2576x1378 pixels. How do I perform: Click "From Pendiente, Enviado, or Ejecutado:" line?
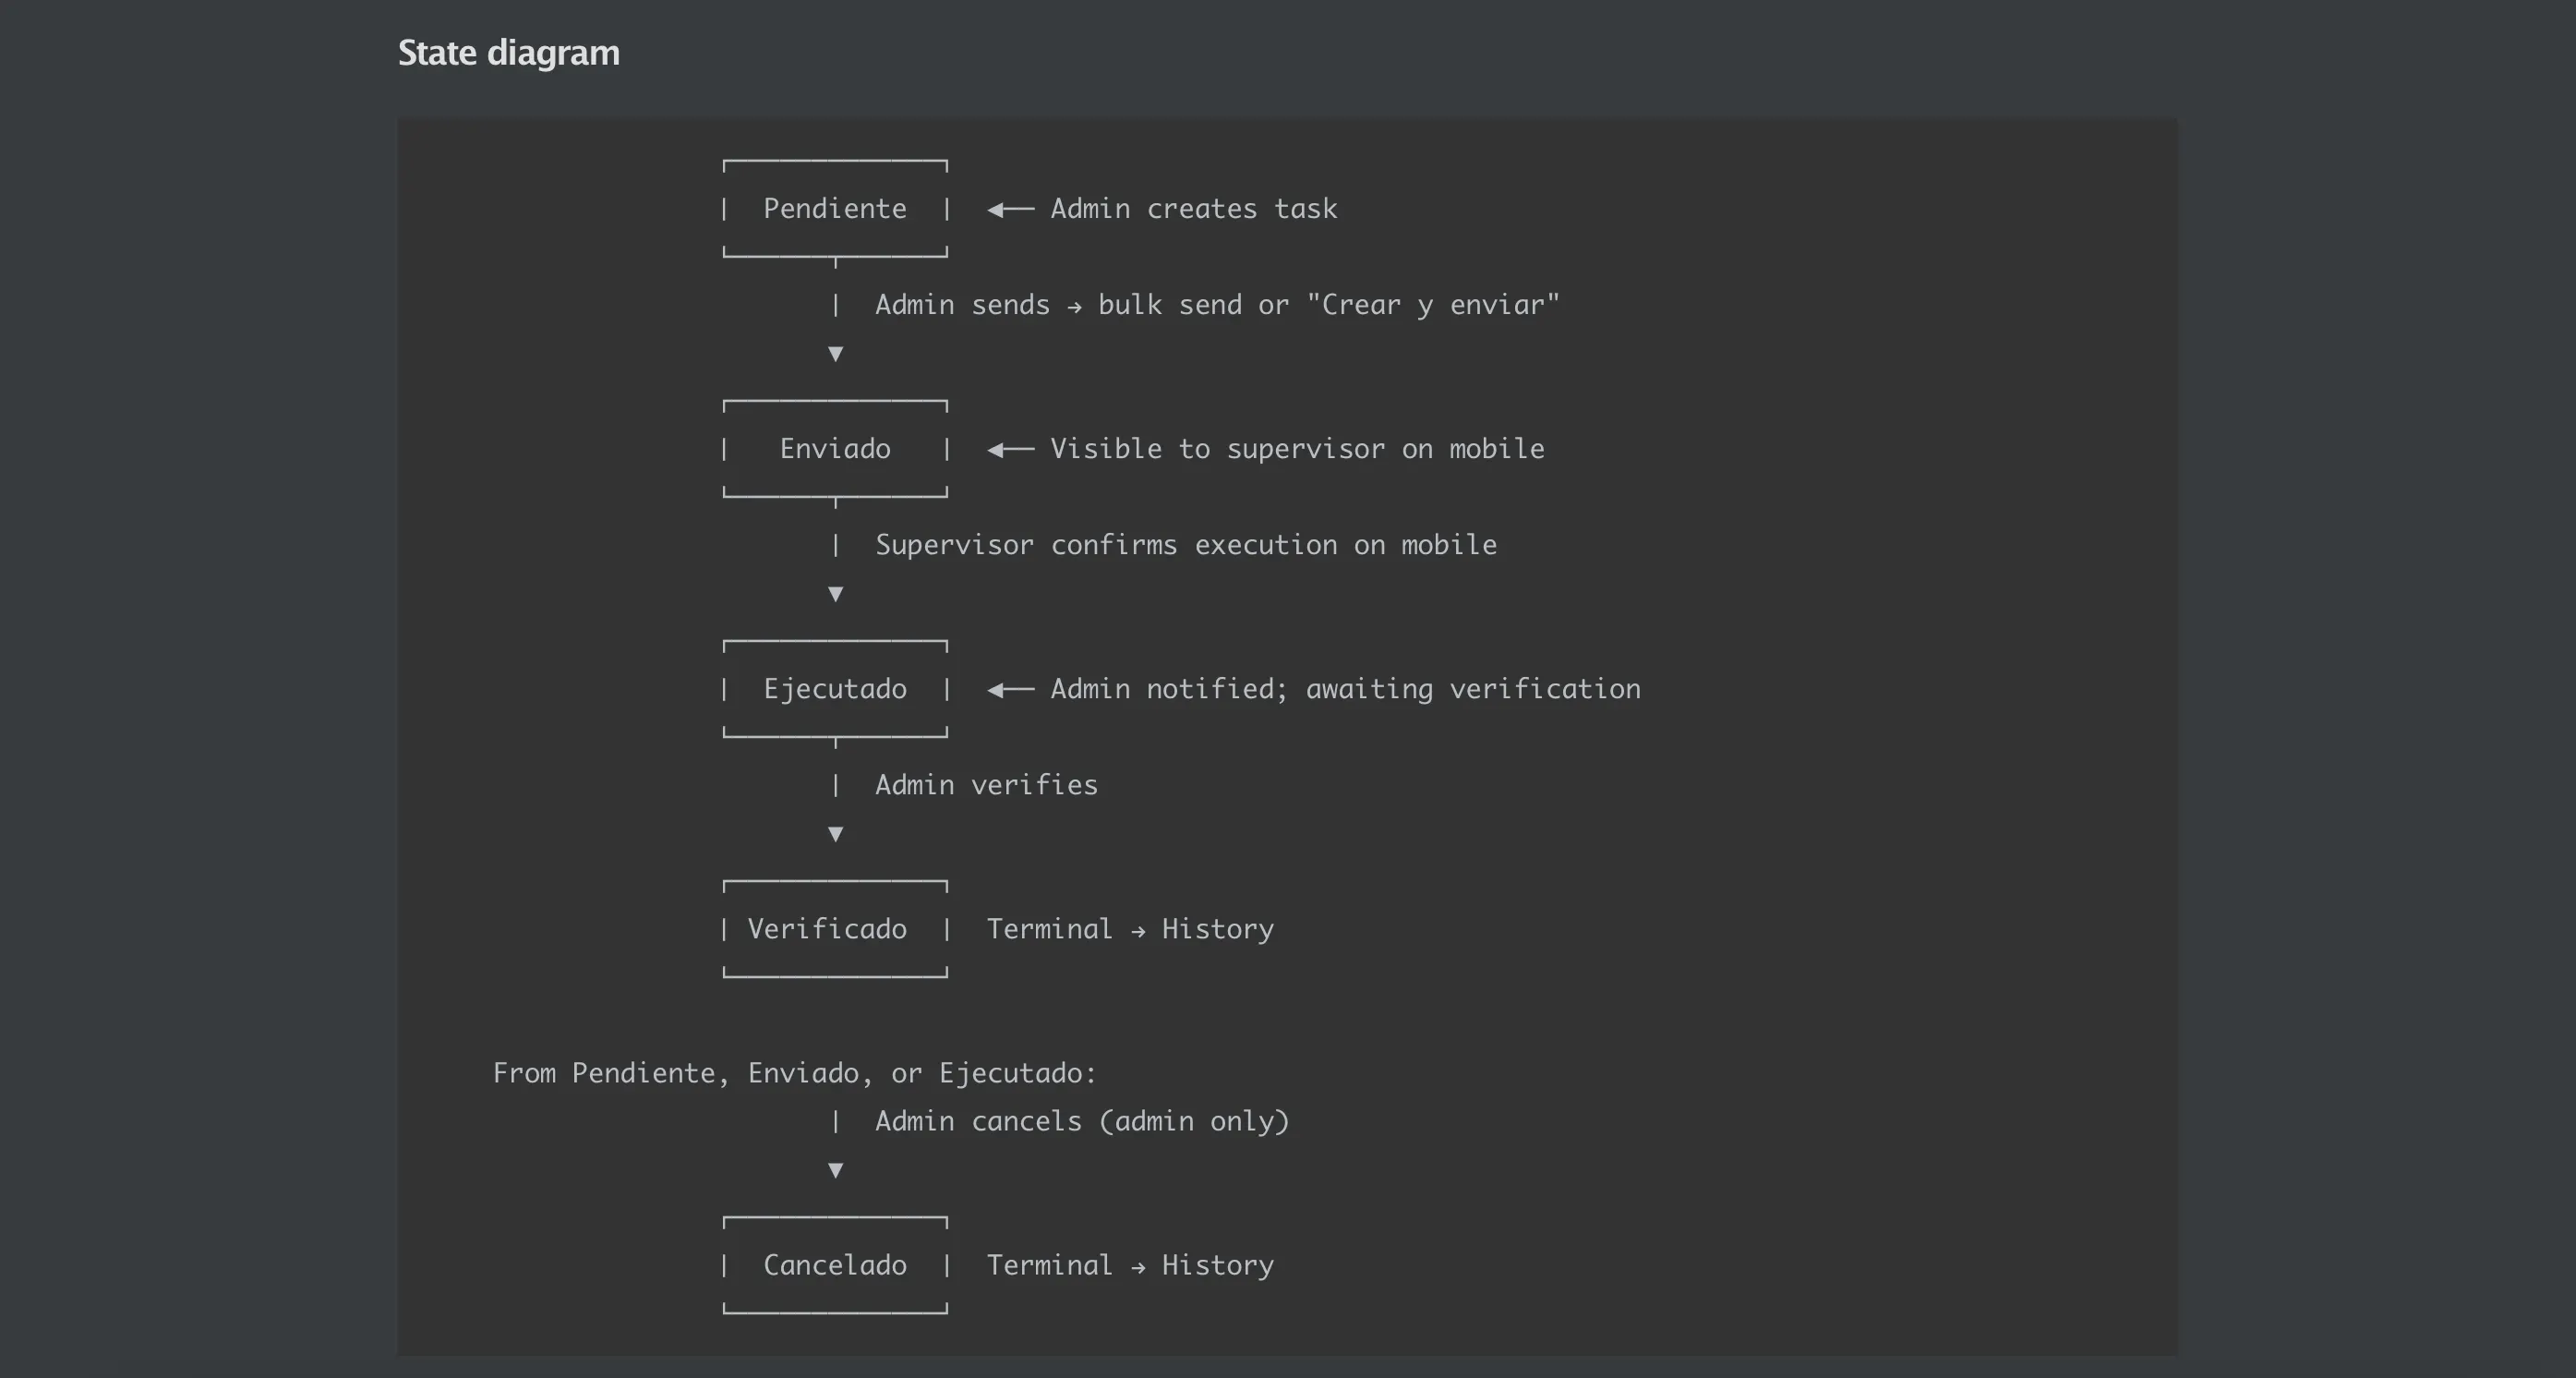tap(794, 1073)
